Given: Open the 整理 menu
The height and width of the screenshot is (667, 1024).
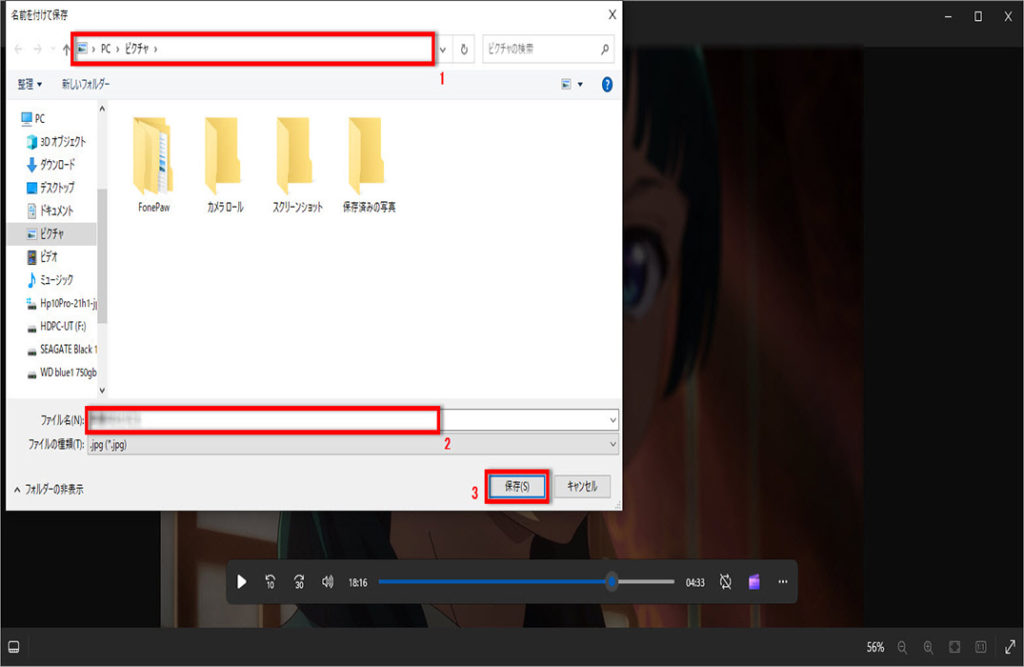Looking at the screenshot, I should click(x=31, y=85).
